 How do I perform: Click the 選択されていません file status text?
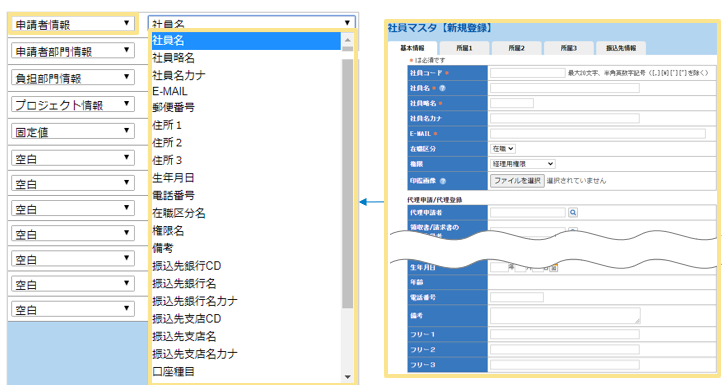click(576, 181)
